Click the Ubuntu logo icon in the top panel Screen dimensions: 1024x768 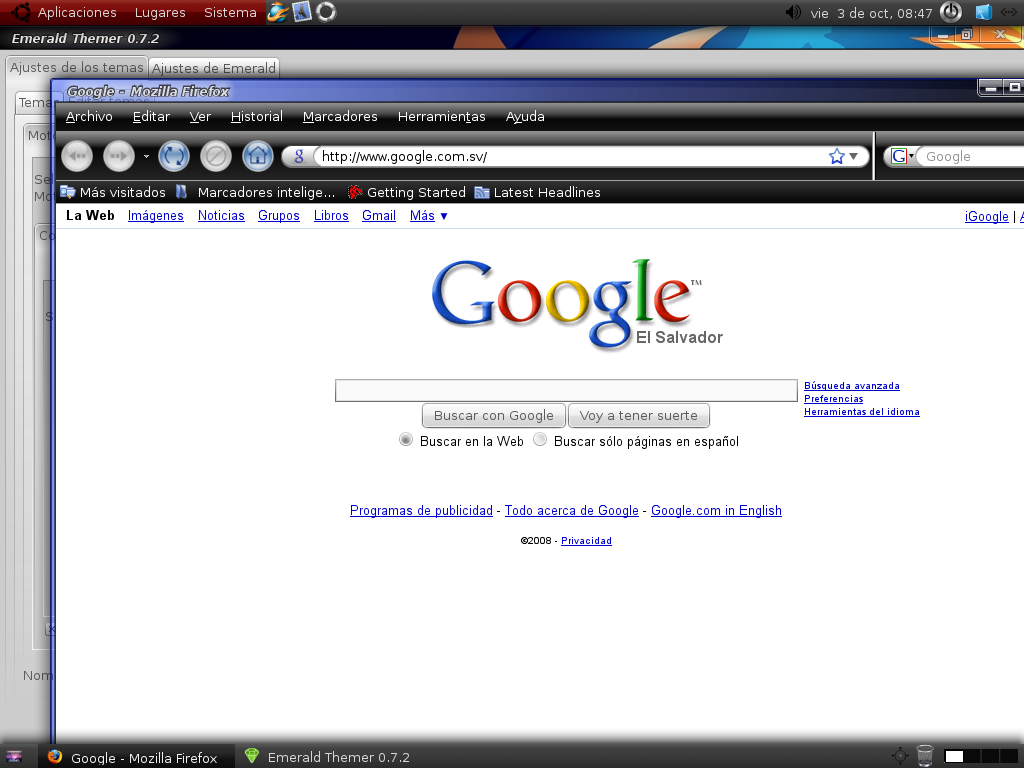[20, 12]
